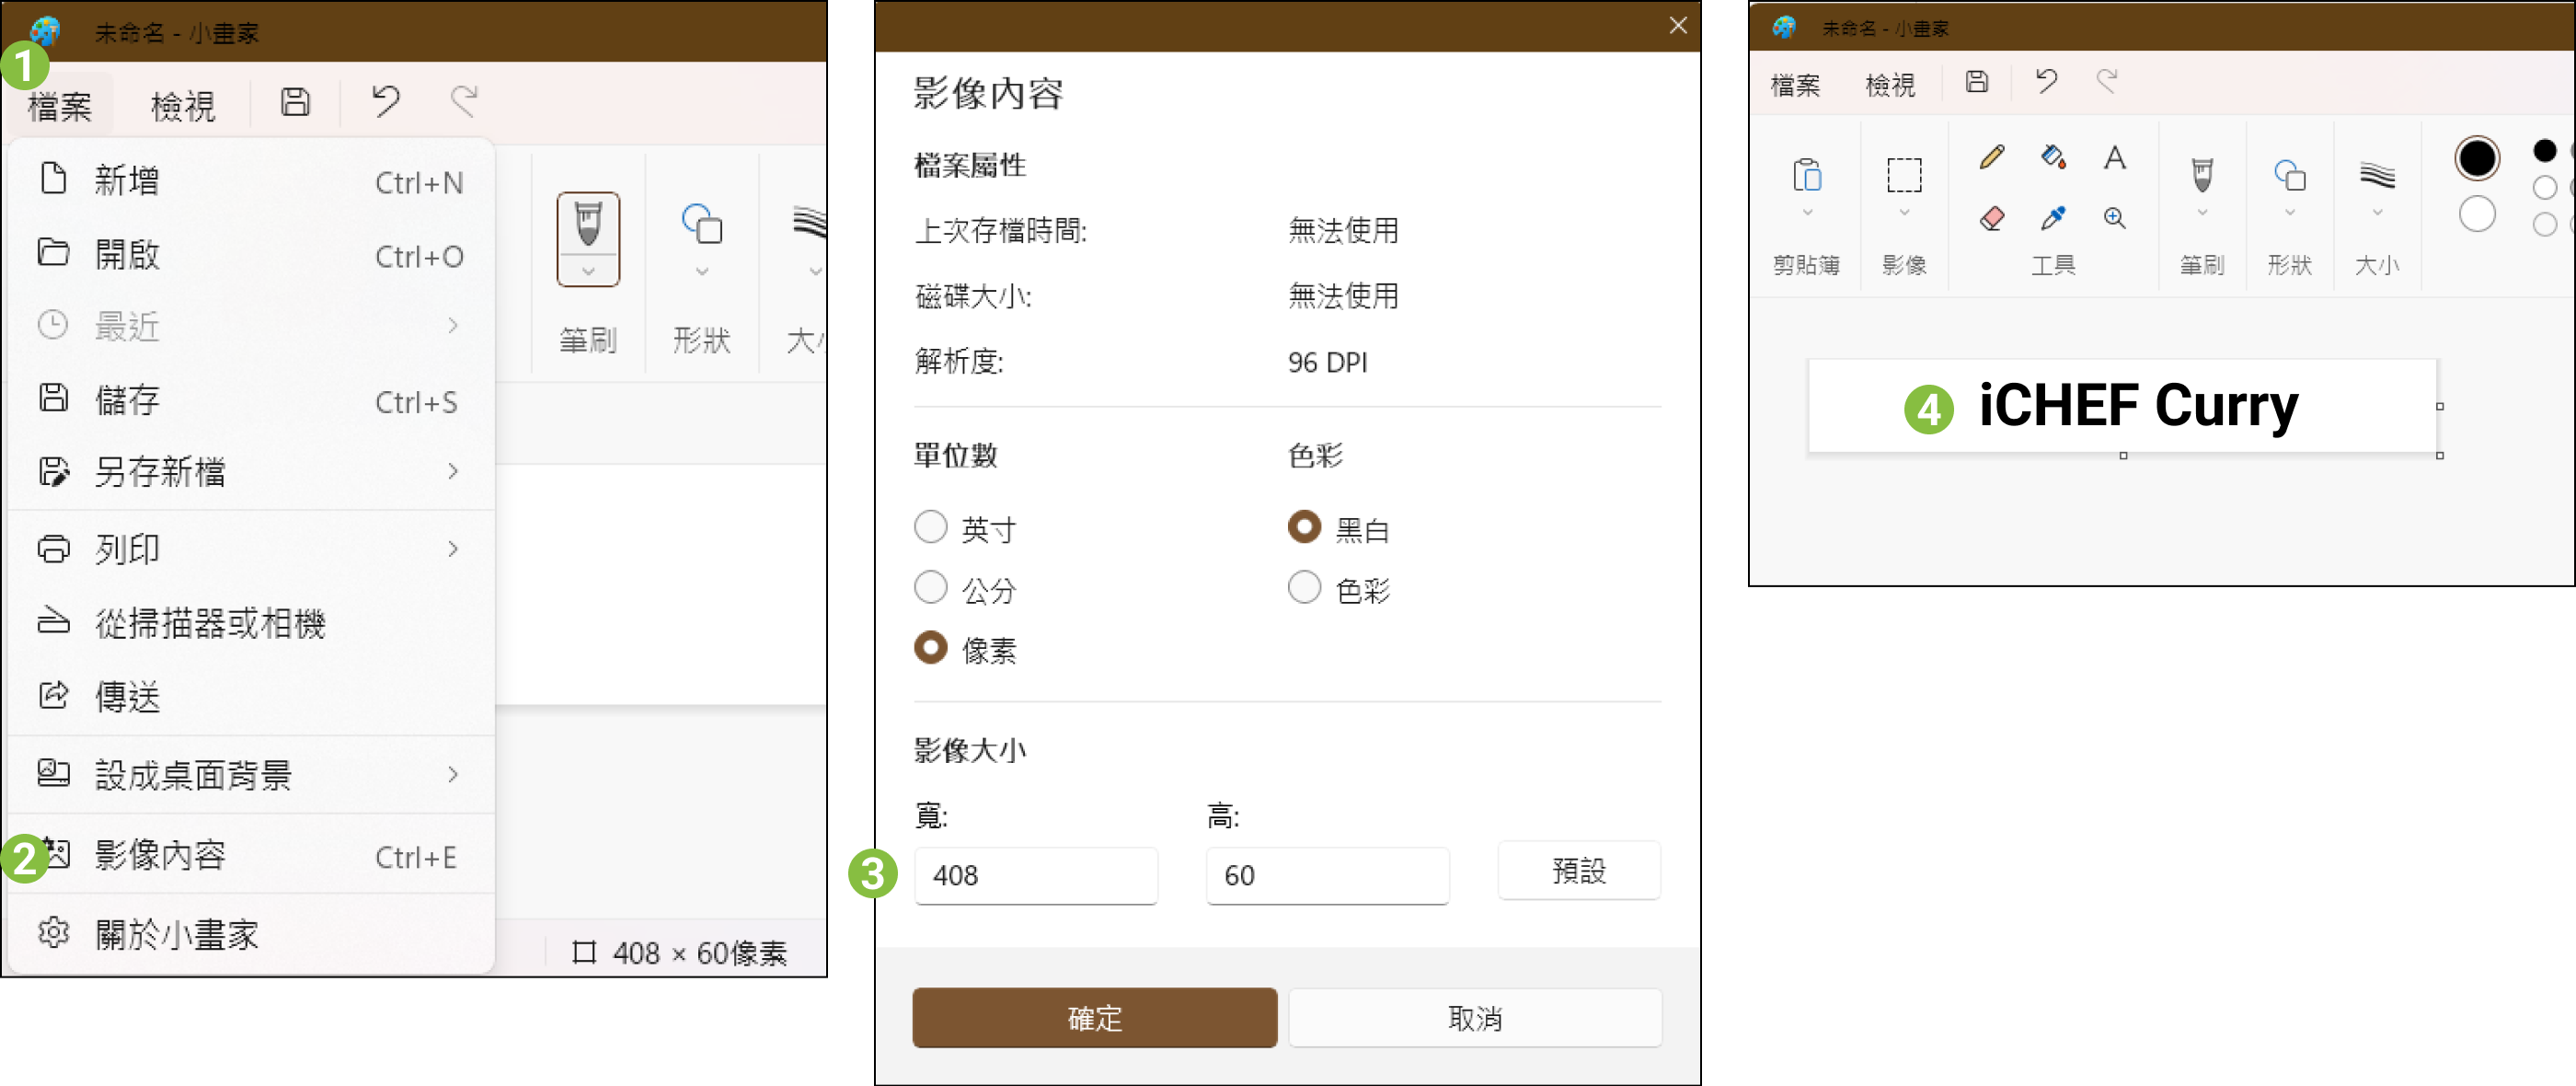Click the 寬 (width) input field
This screenshot has height=1086, width=2576.
click(1035, 875)
